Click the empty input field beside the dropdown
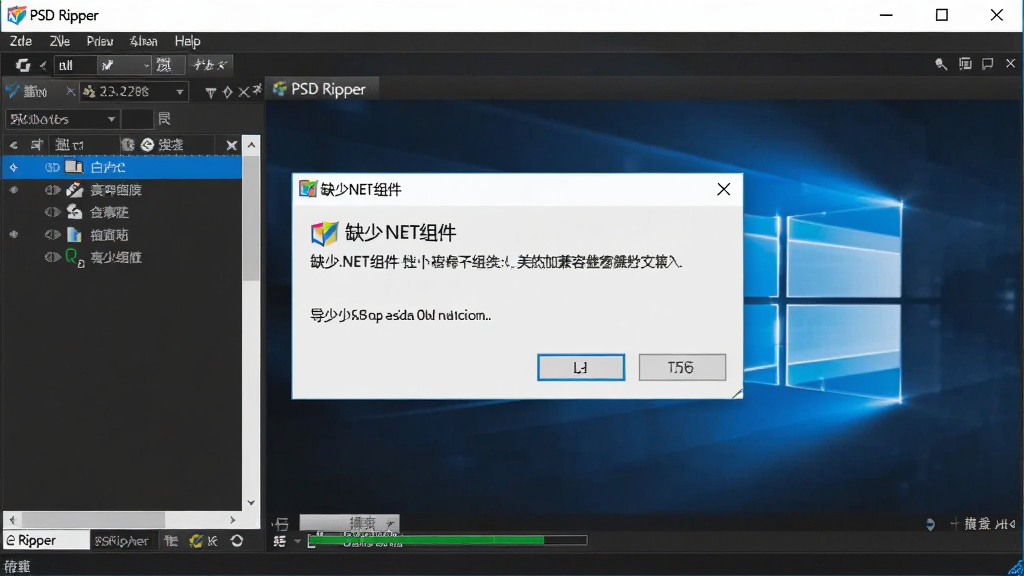The width and height of the screenshot is (1024, 576). tap(137, 119)
